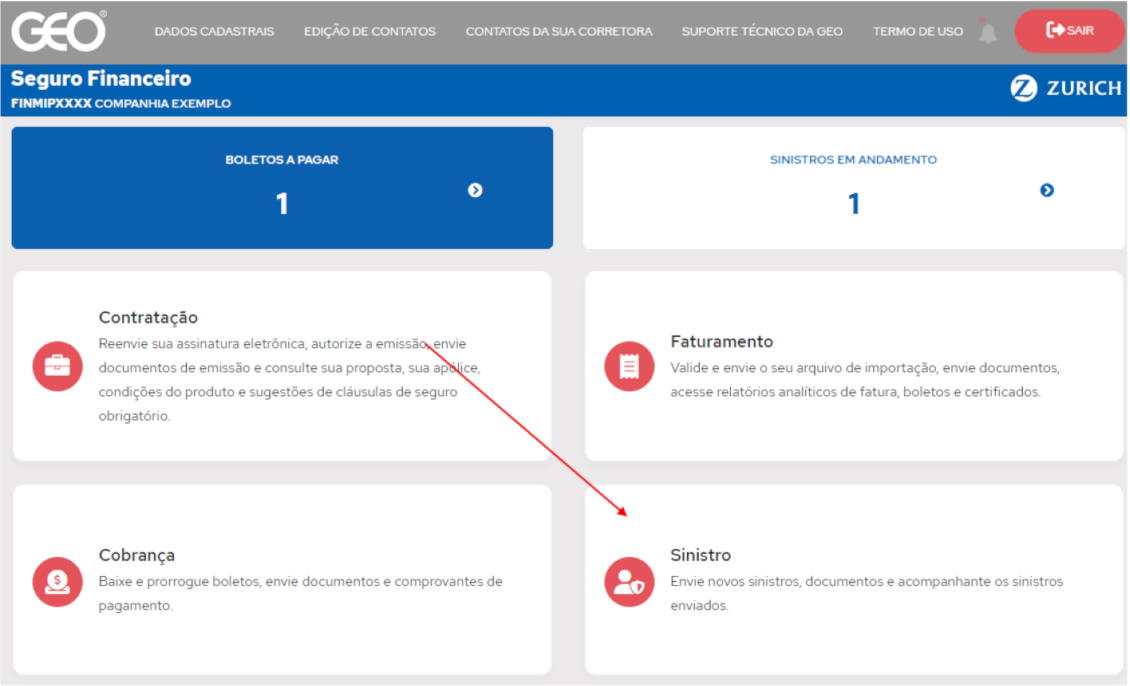Click the Sinistro description text
1130x686 pixels.
coord(866,593)
